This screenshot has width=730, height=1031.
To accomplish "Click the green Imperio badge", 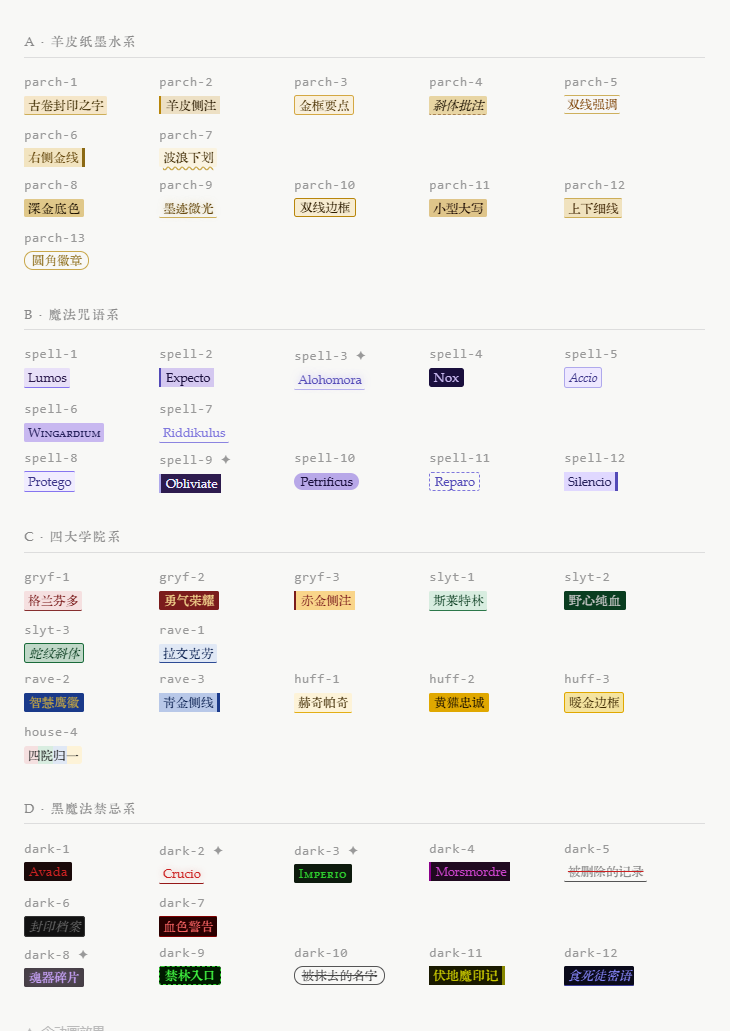I will click(322, 874).
